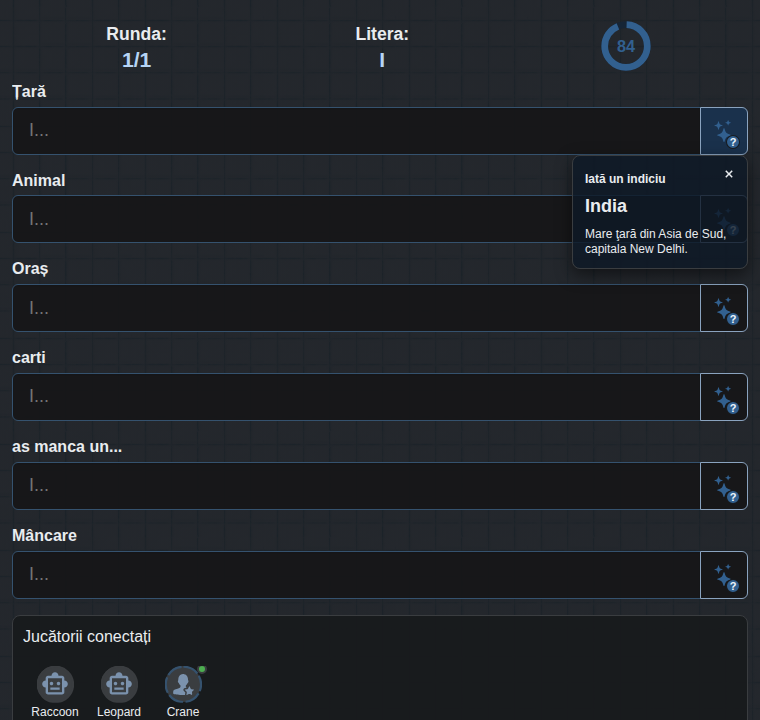Image resolution: width=760 pixels, height=720 pixels.
Task: Focus the Oraș input field
Action: tap(356, 308)
